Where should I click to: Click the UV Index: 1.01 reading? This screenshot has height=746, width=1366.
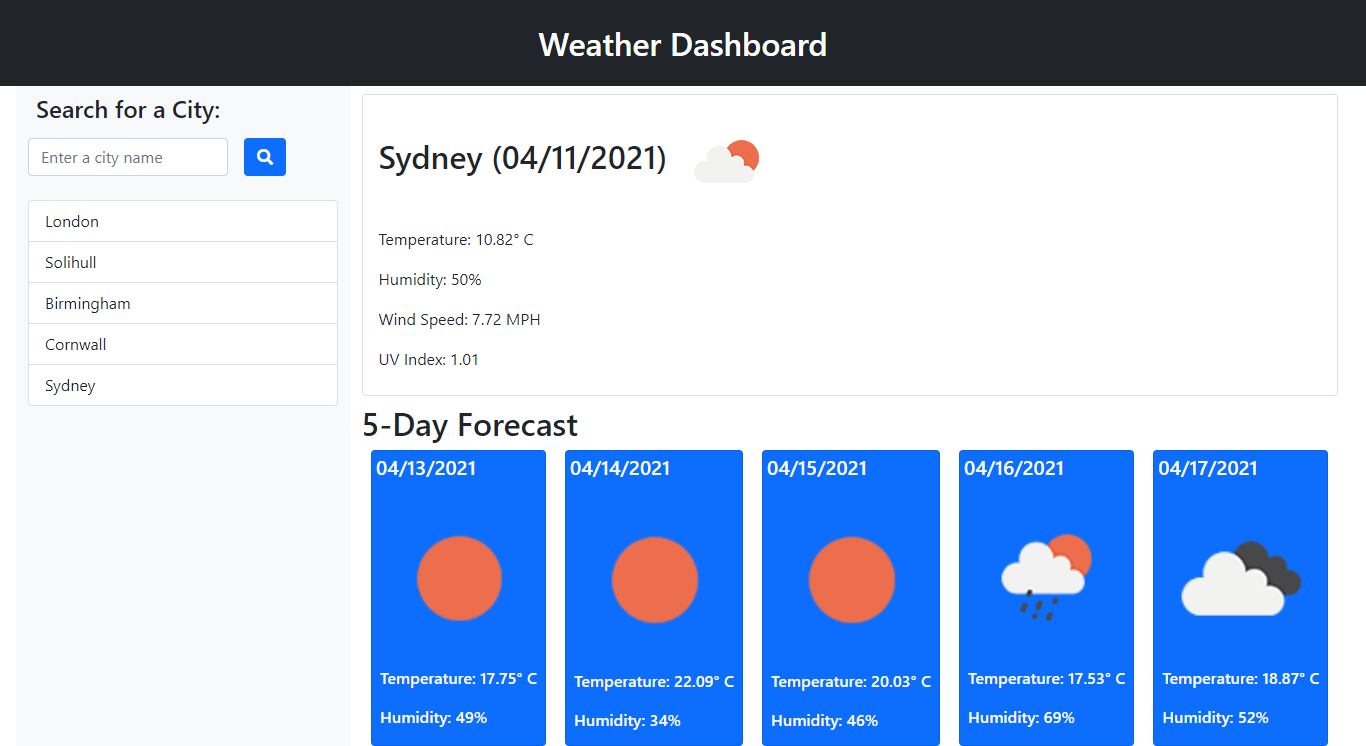coord(428,359)
